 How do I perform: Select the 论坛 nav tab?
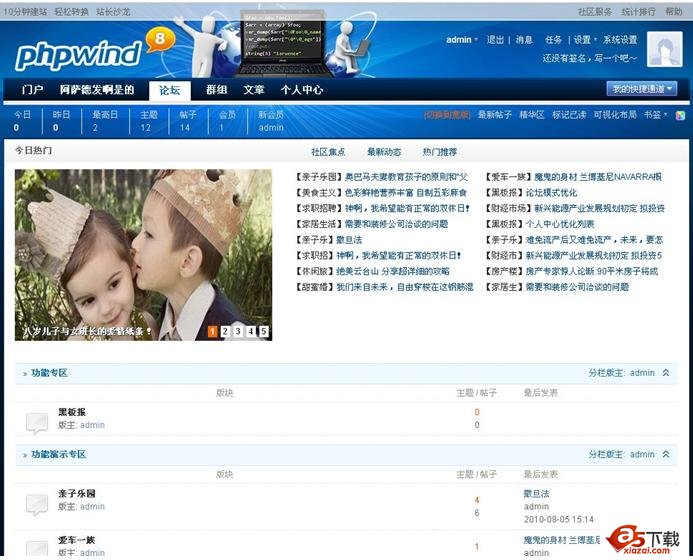[170, 90]
